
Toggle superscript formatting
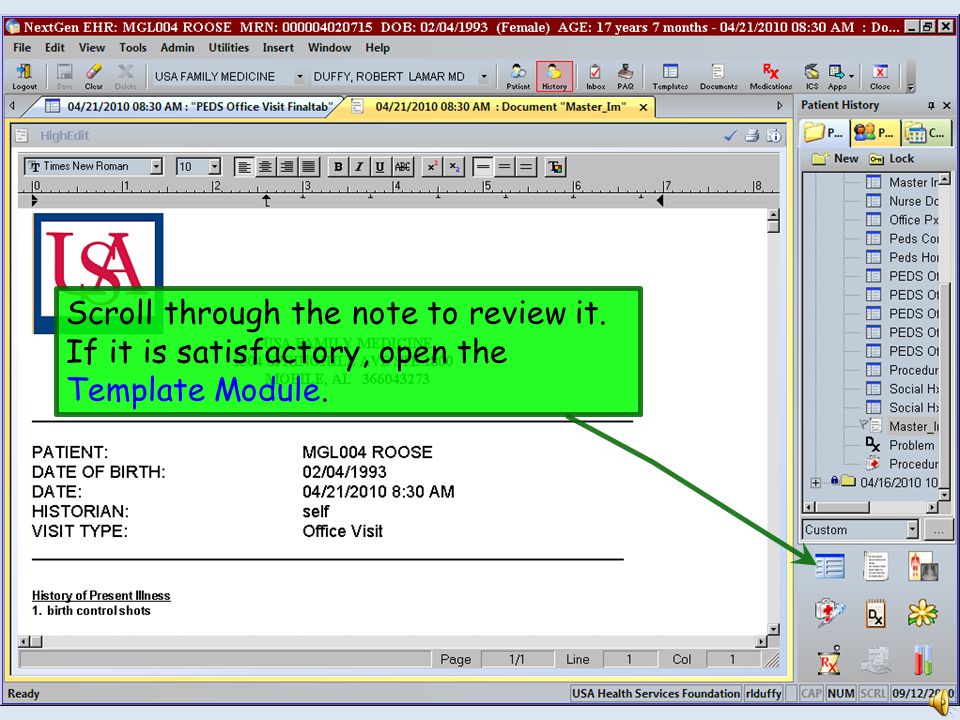[432, 167]
